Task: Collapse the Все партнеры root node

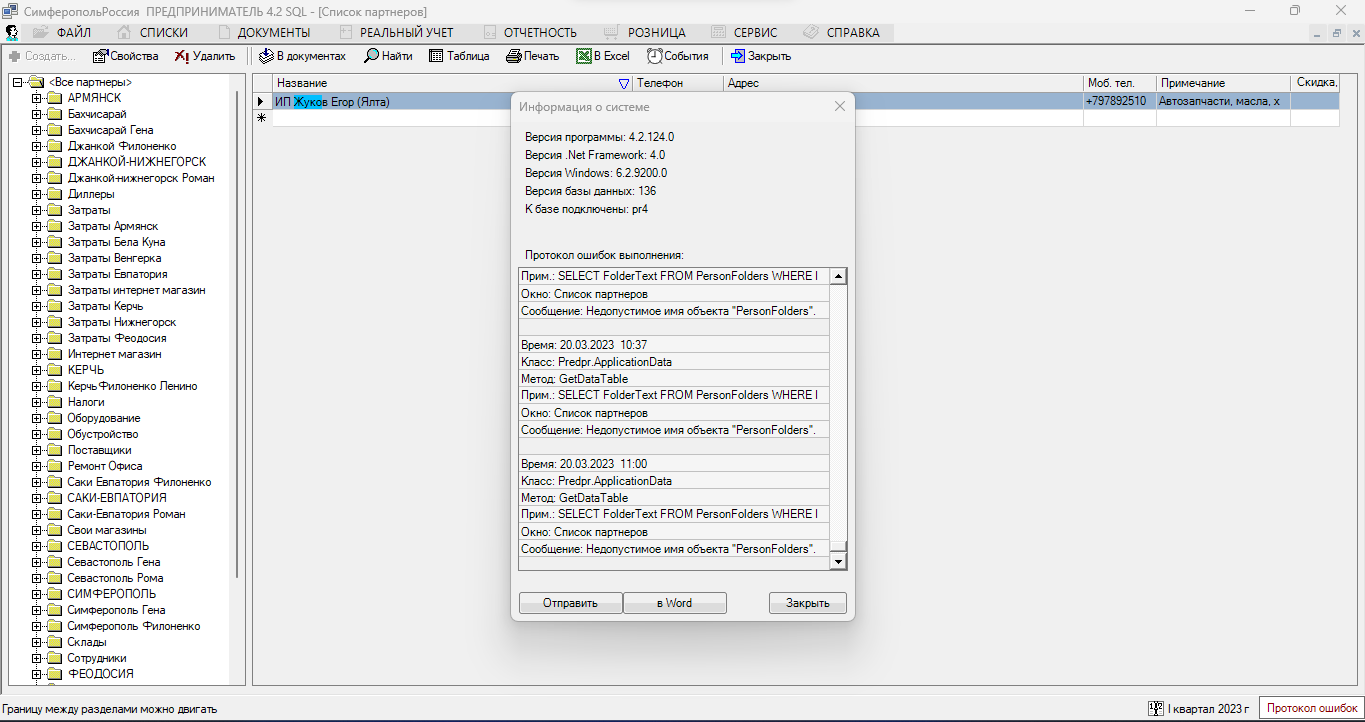Action: [17, 82]
